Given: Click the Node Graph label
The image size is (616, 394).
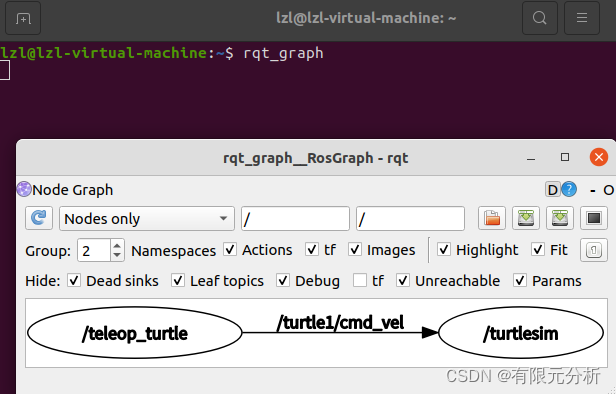Looking at the screenshot, I should 73,190.
